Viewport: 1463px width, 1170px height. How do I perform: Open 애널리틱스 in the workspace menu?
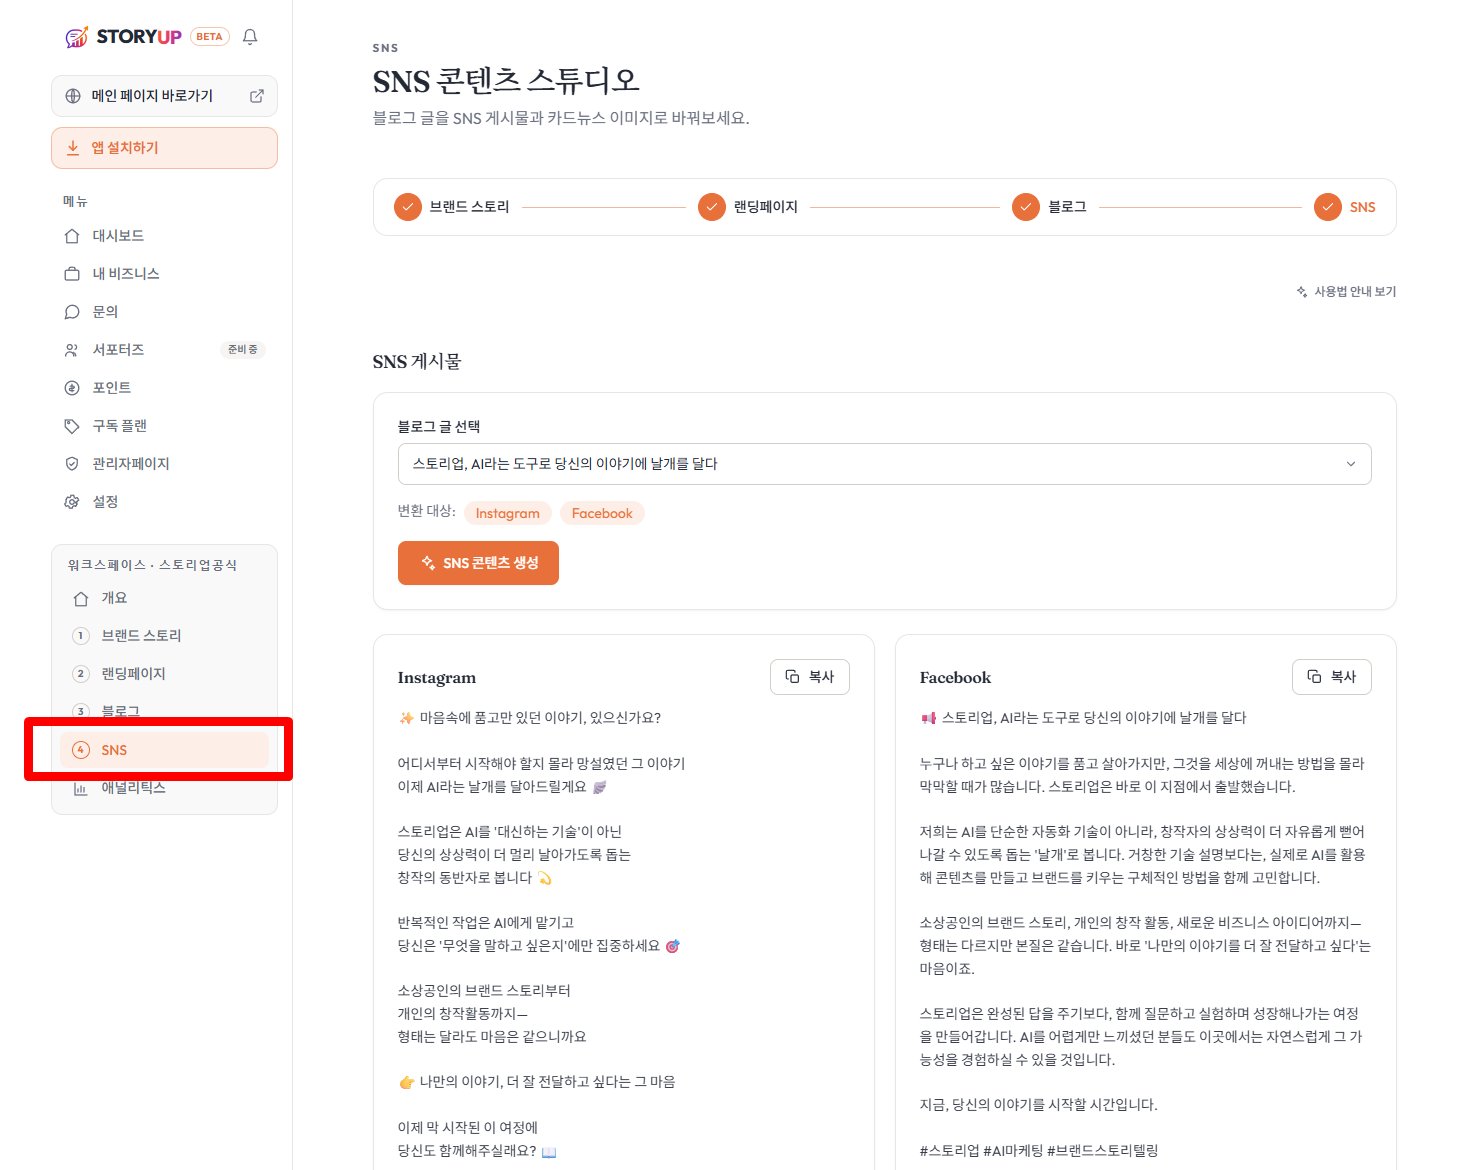point(164,788)
